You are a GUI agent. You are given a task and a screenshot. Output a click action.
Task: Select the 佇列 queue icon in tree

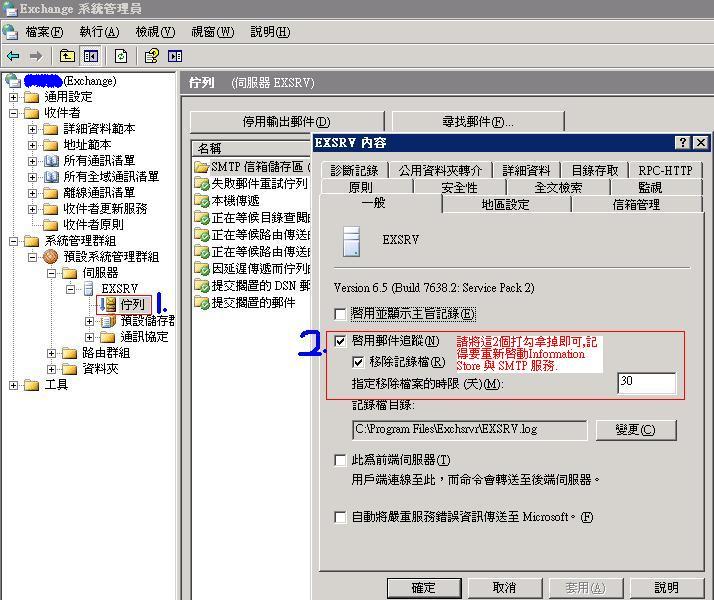pos(109,304)
